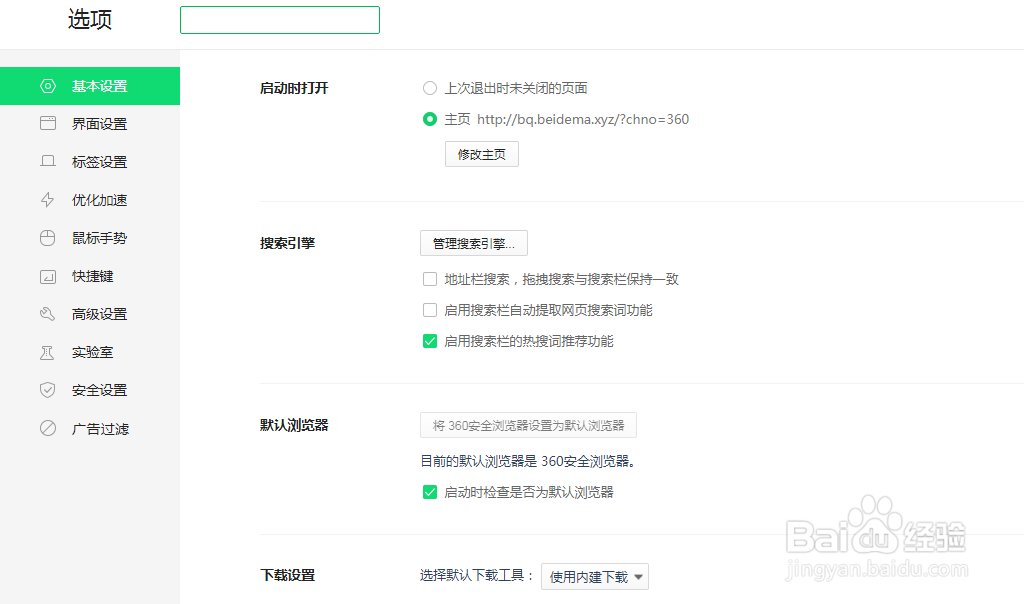Uncheck 启动时检查是否为默认浏览器
The width and height of the screenshot is (1024, 604).
(x=430, y=492)
